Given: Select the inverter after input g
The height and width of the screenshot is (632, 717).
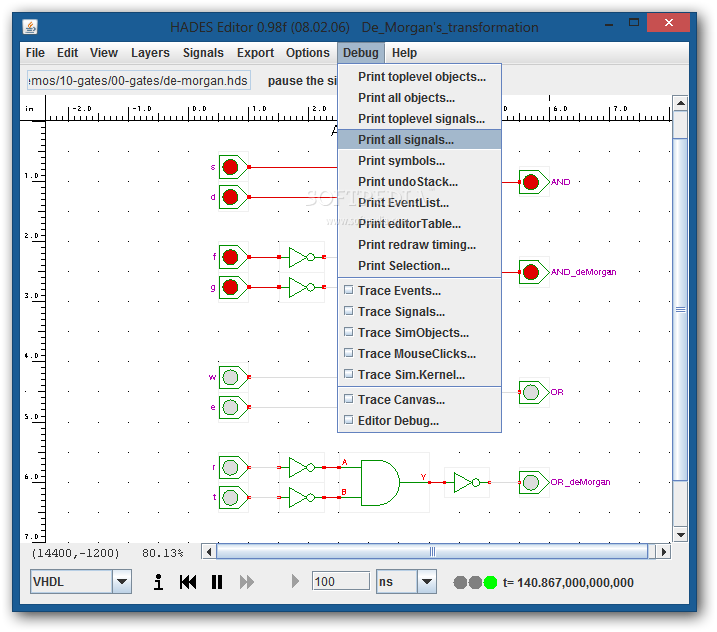Looking at the screenshot, I should (x=302, y=287).
